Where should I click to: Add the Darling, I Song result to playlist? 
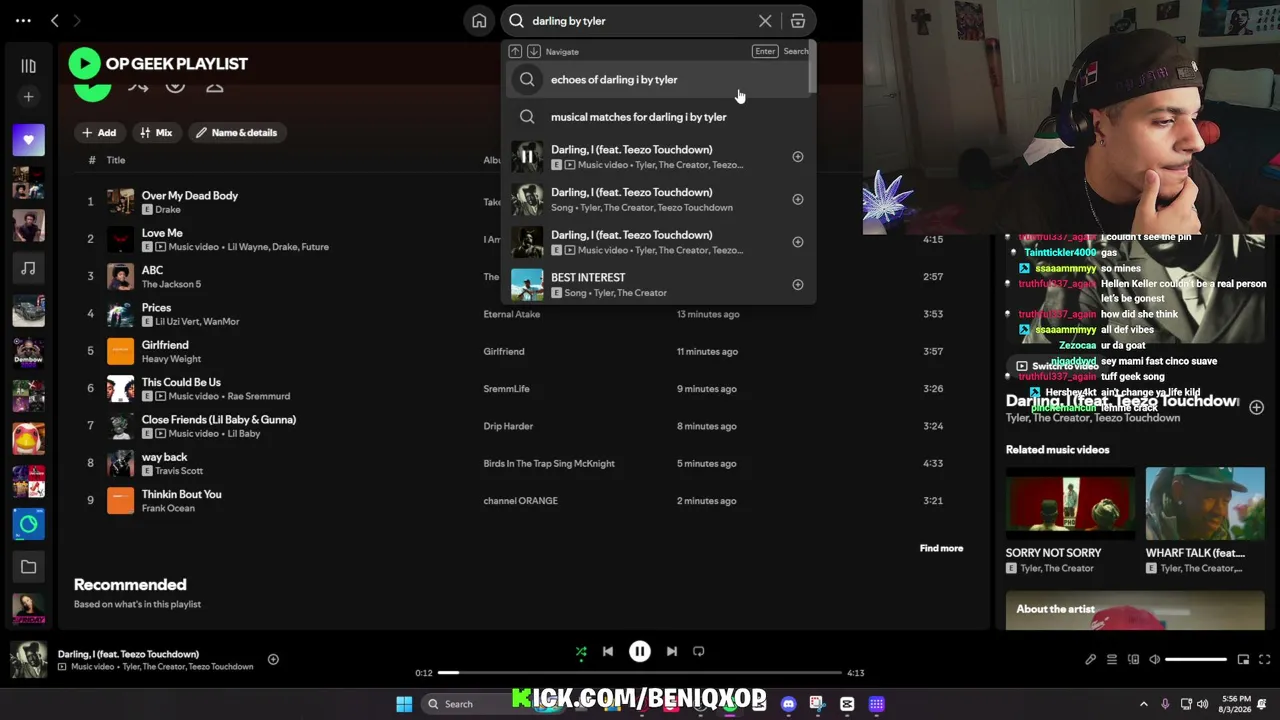point(798,199)
